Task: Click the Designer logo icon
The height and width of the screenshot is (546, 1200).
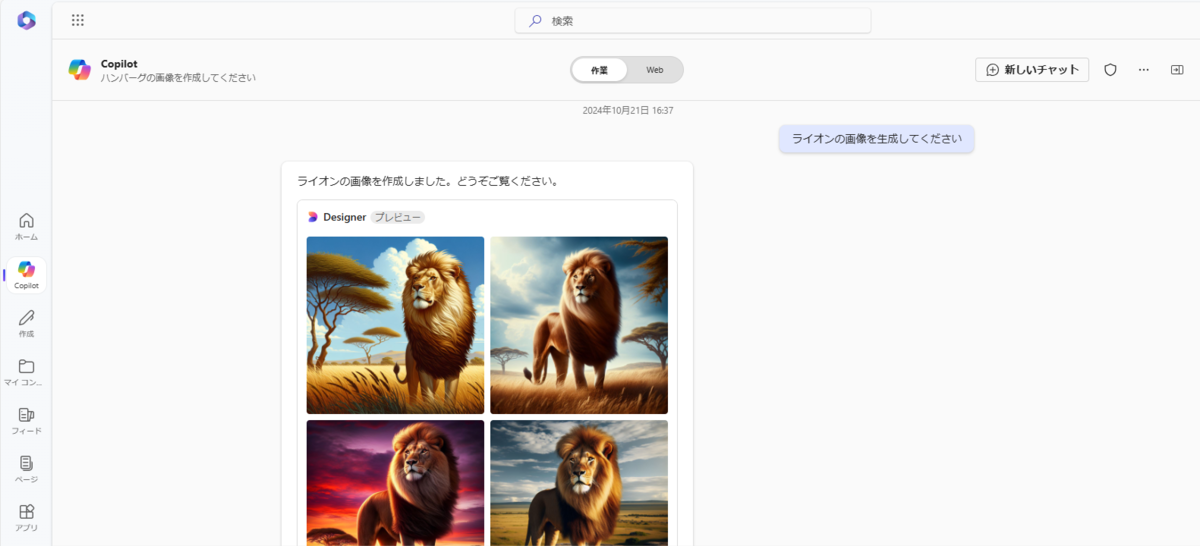Action: (x=312, y=217)
